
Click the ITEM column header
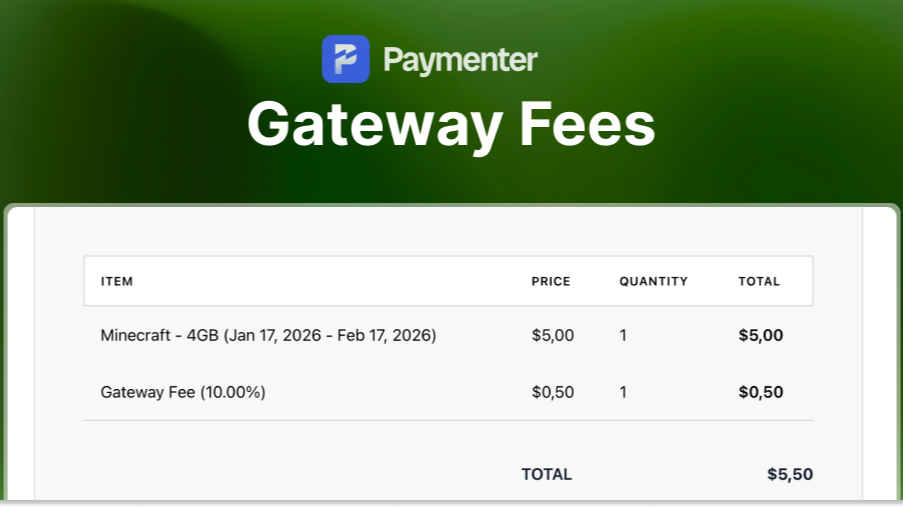[117, 281]
